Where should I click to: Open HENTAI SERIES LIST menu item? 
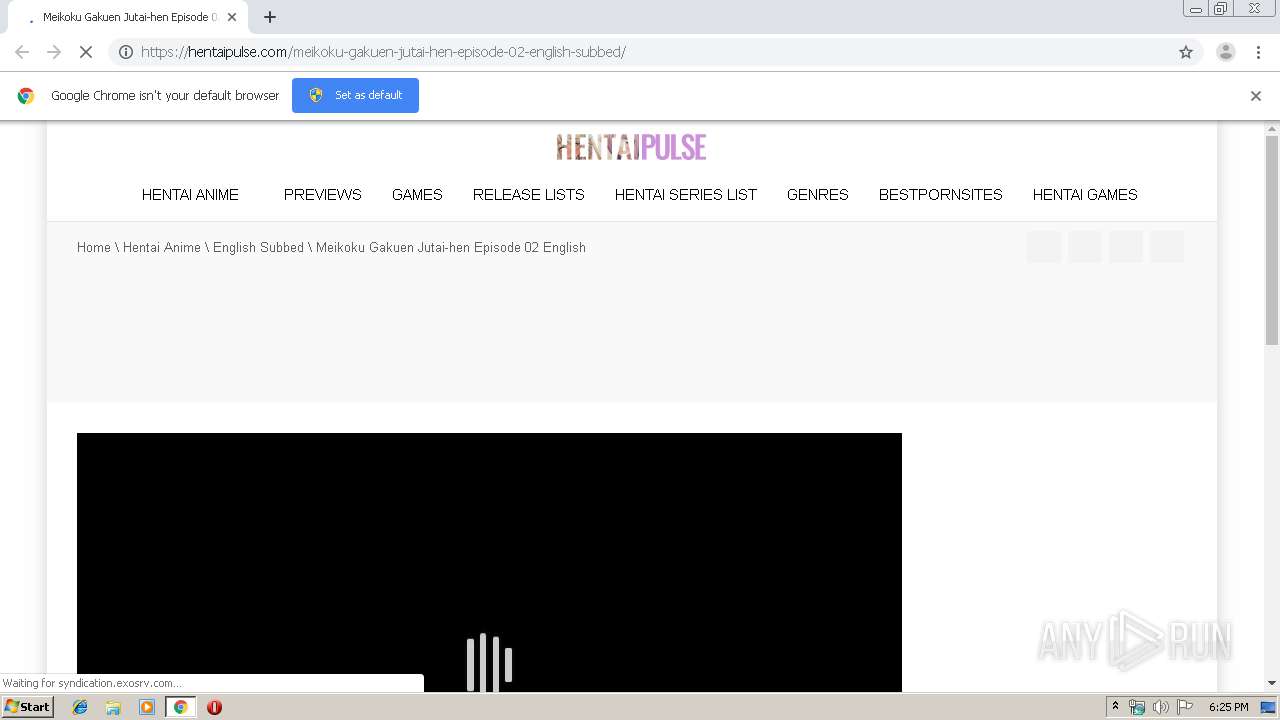pyautogui.click(x=685, y=195)
